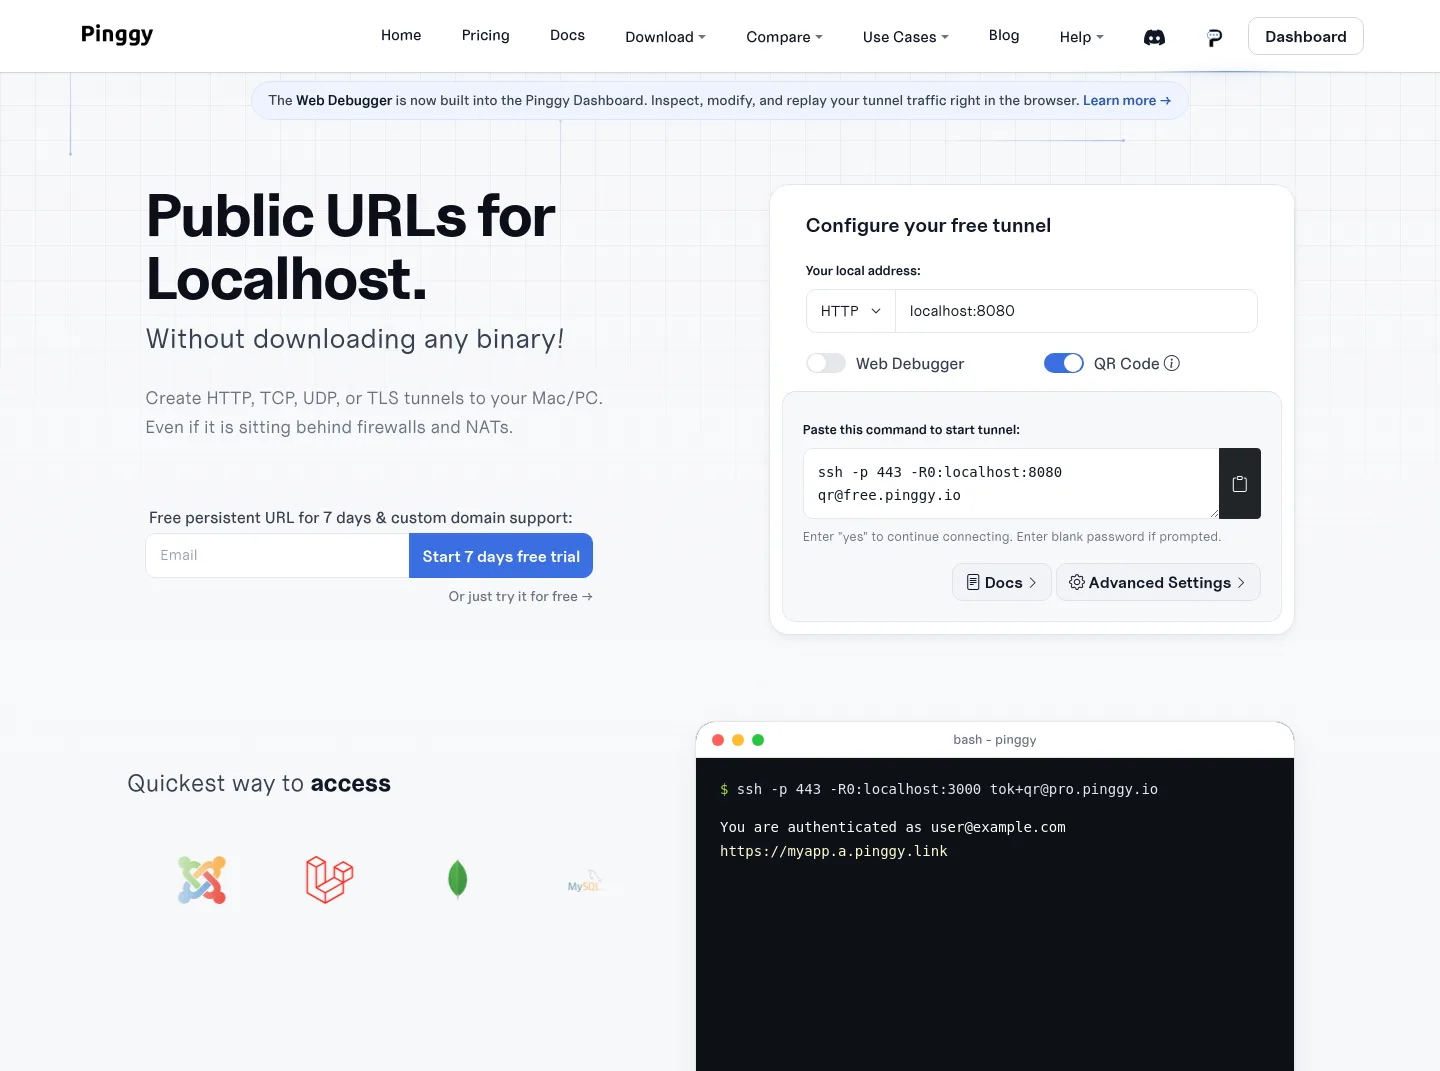
Task: Follow the Learn more link in banner
Action: [1127, 100]
